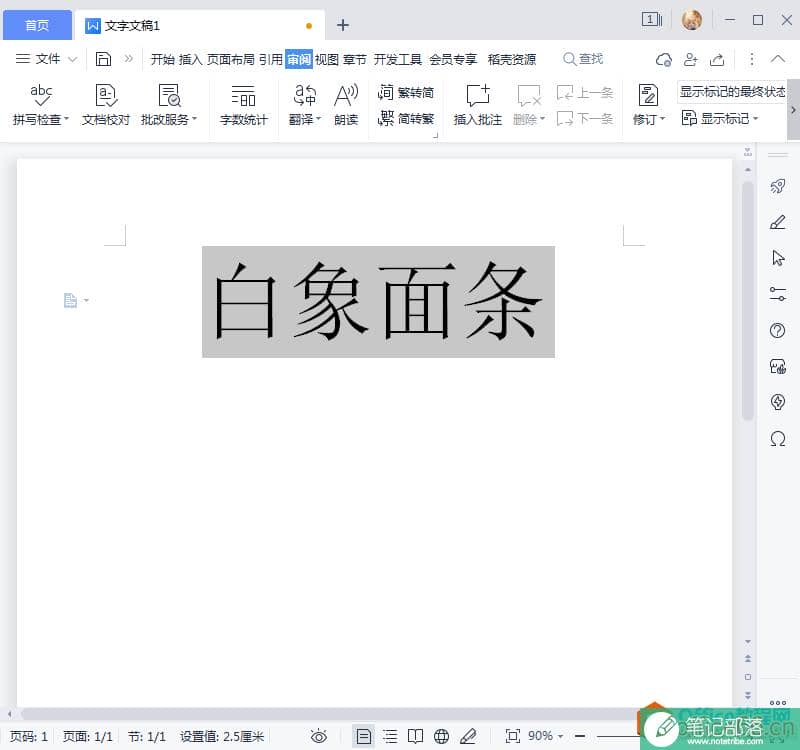Viewport: 800px width, 750px height.
Task: Expand the 修订 dropdown arrow
Action: [663, 119]
